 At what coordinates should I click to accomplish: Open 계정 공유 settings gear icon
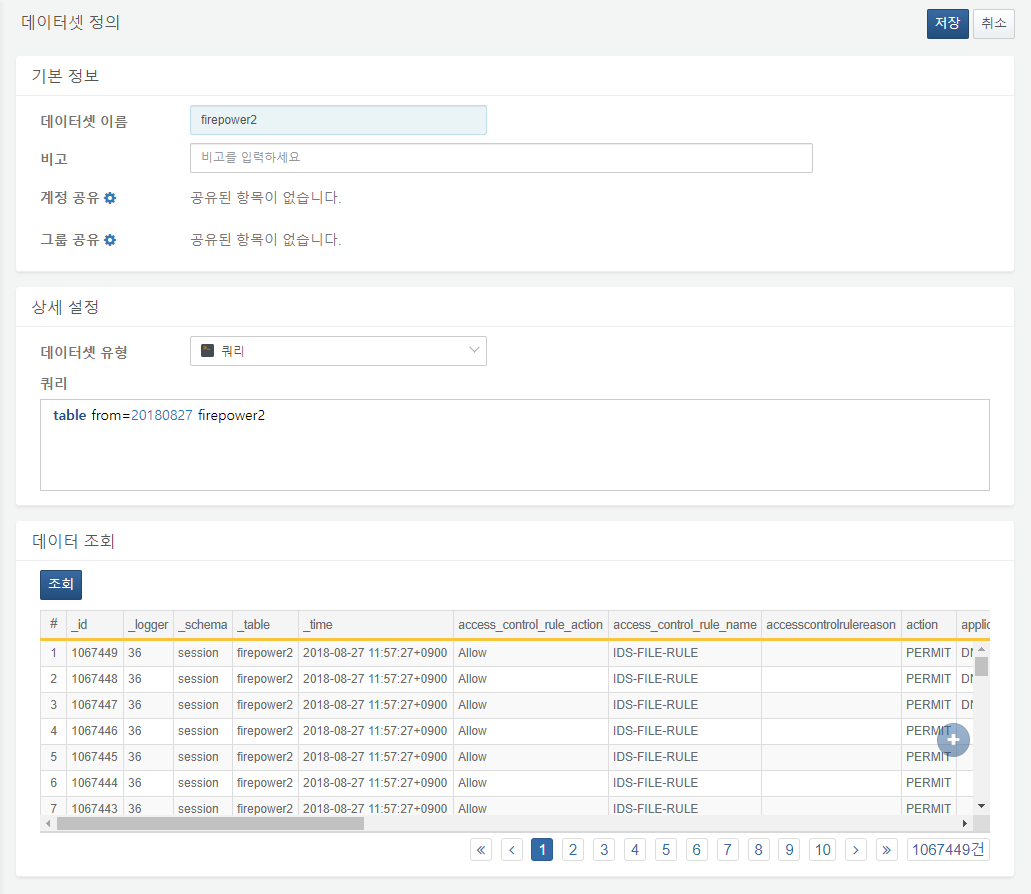(110, 198)
